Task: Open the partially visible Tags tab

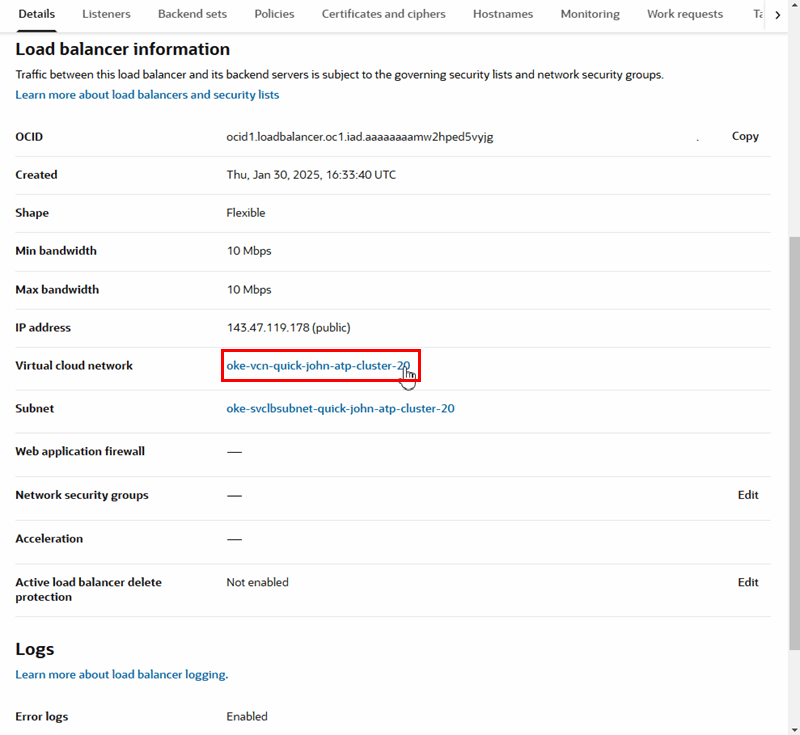Action: click(758, 14)
